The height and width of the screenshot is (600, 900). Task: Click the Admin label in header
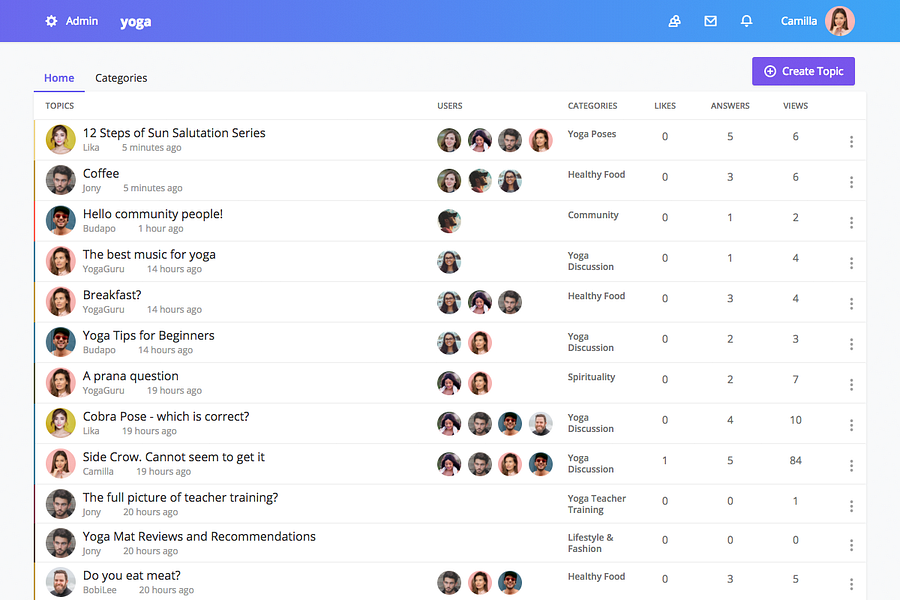(82, 21)
